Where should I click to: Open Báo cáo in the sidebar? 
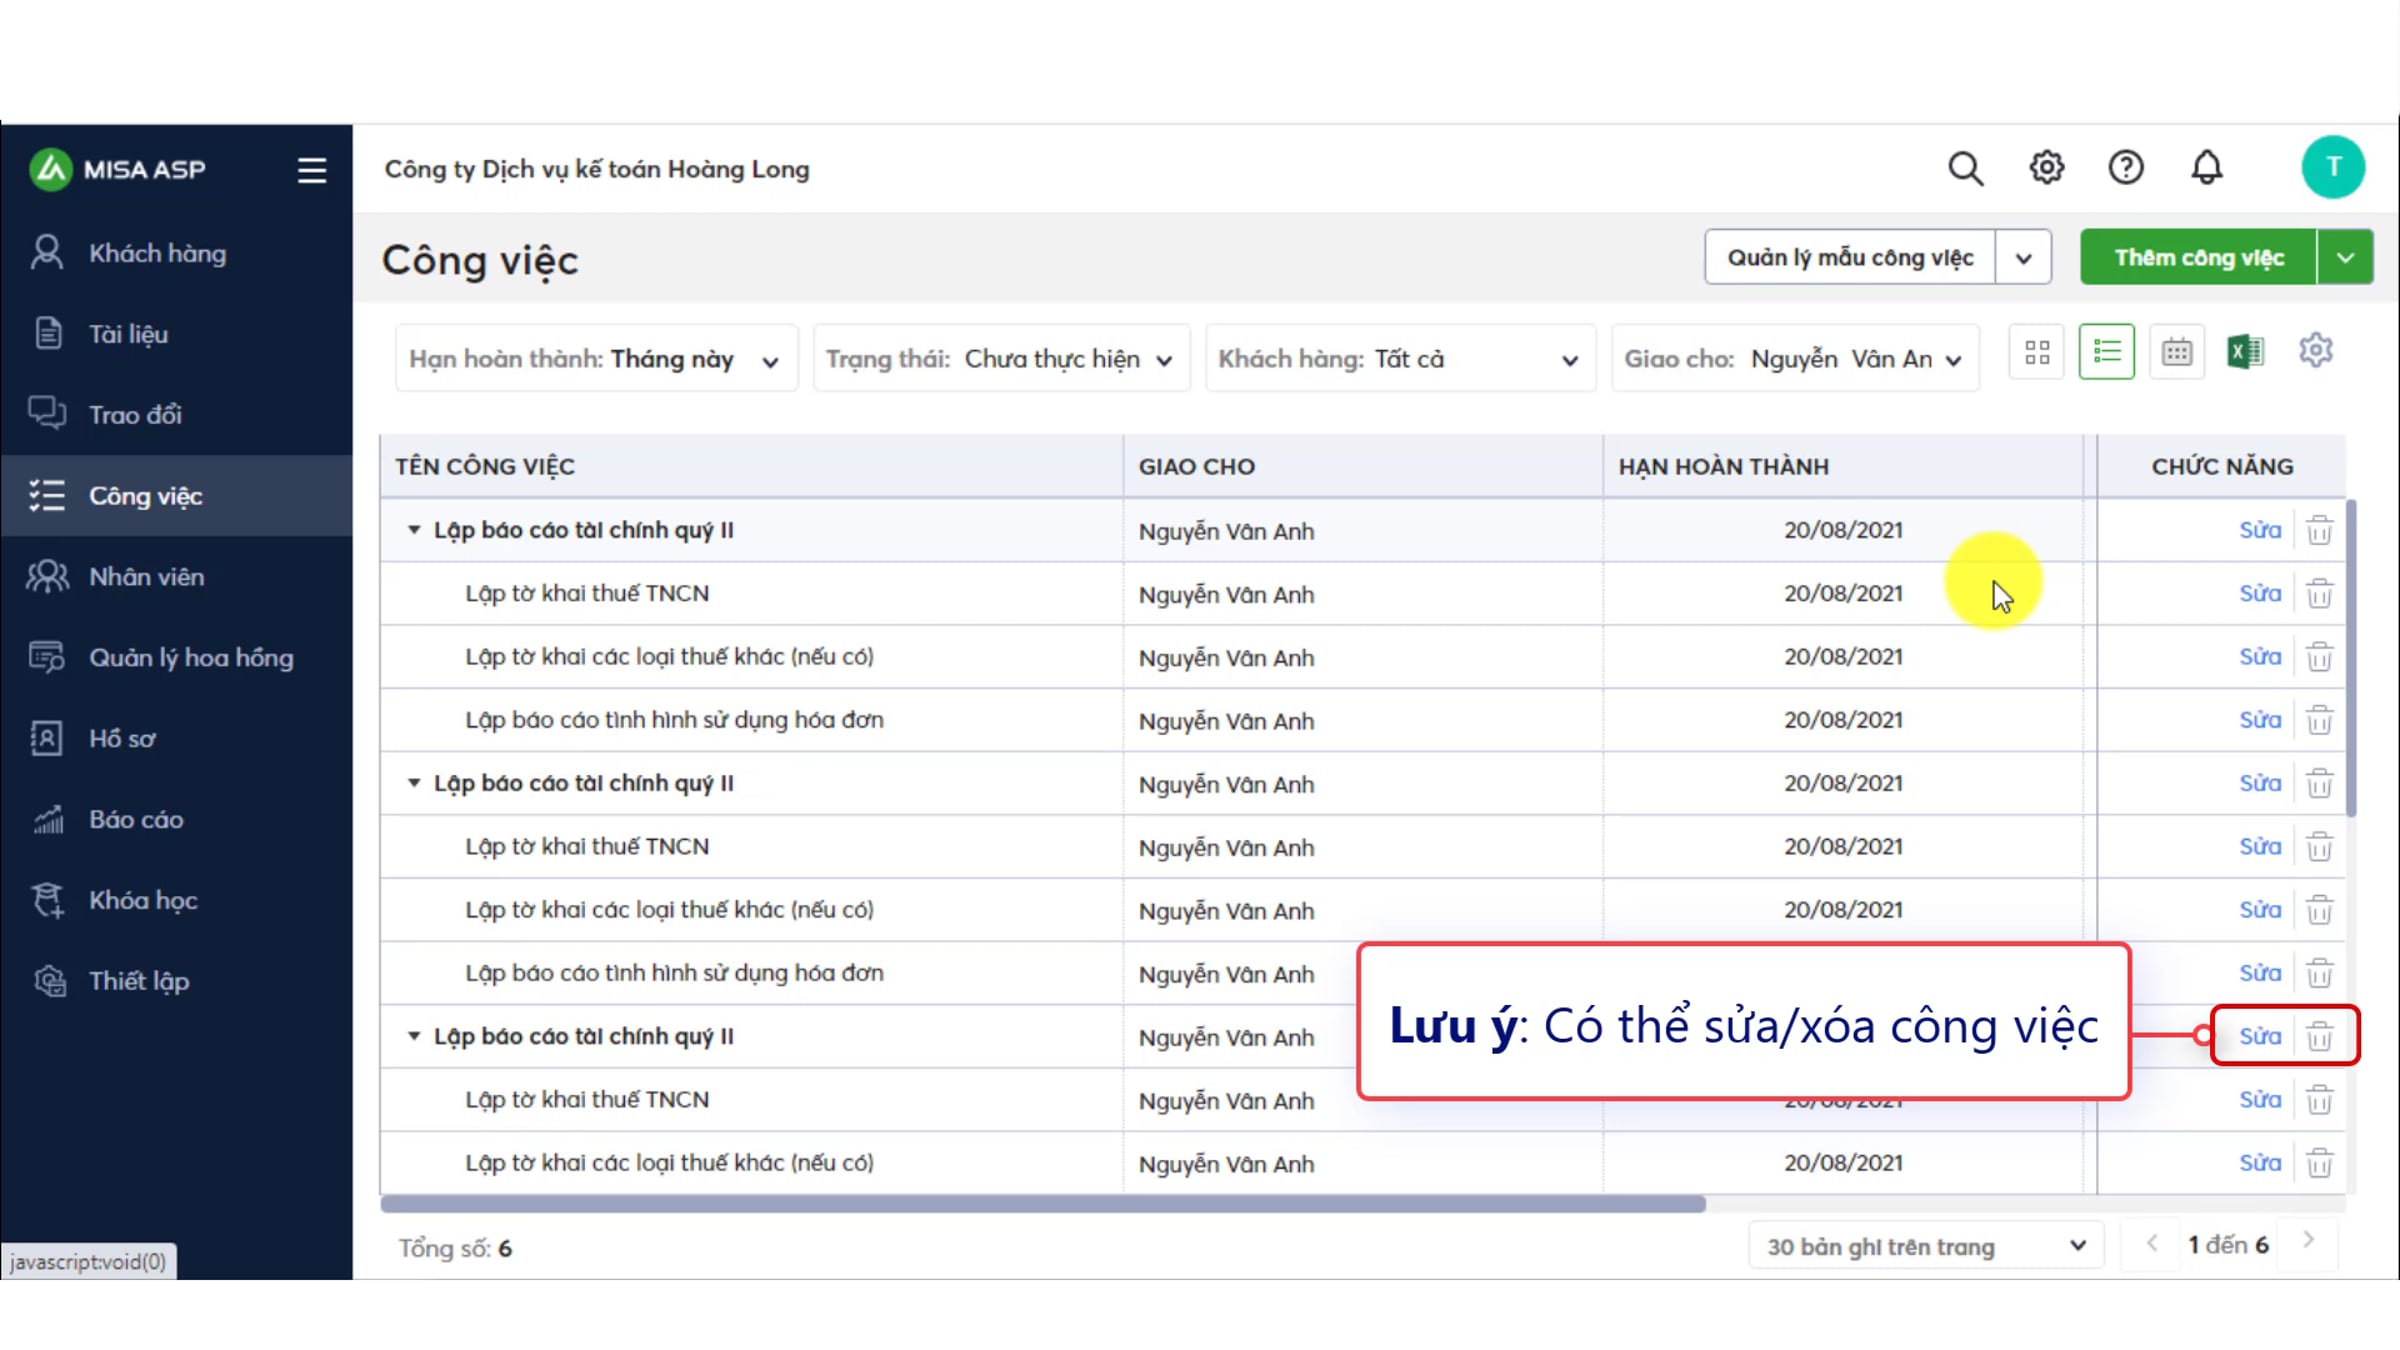point(176,820)
